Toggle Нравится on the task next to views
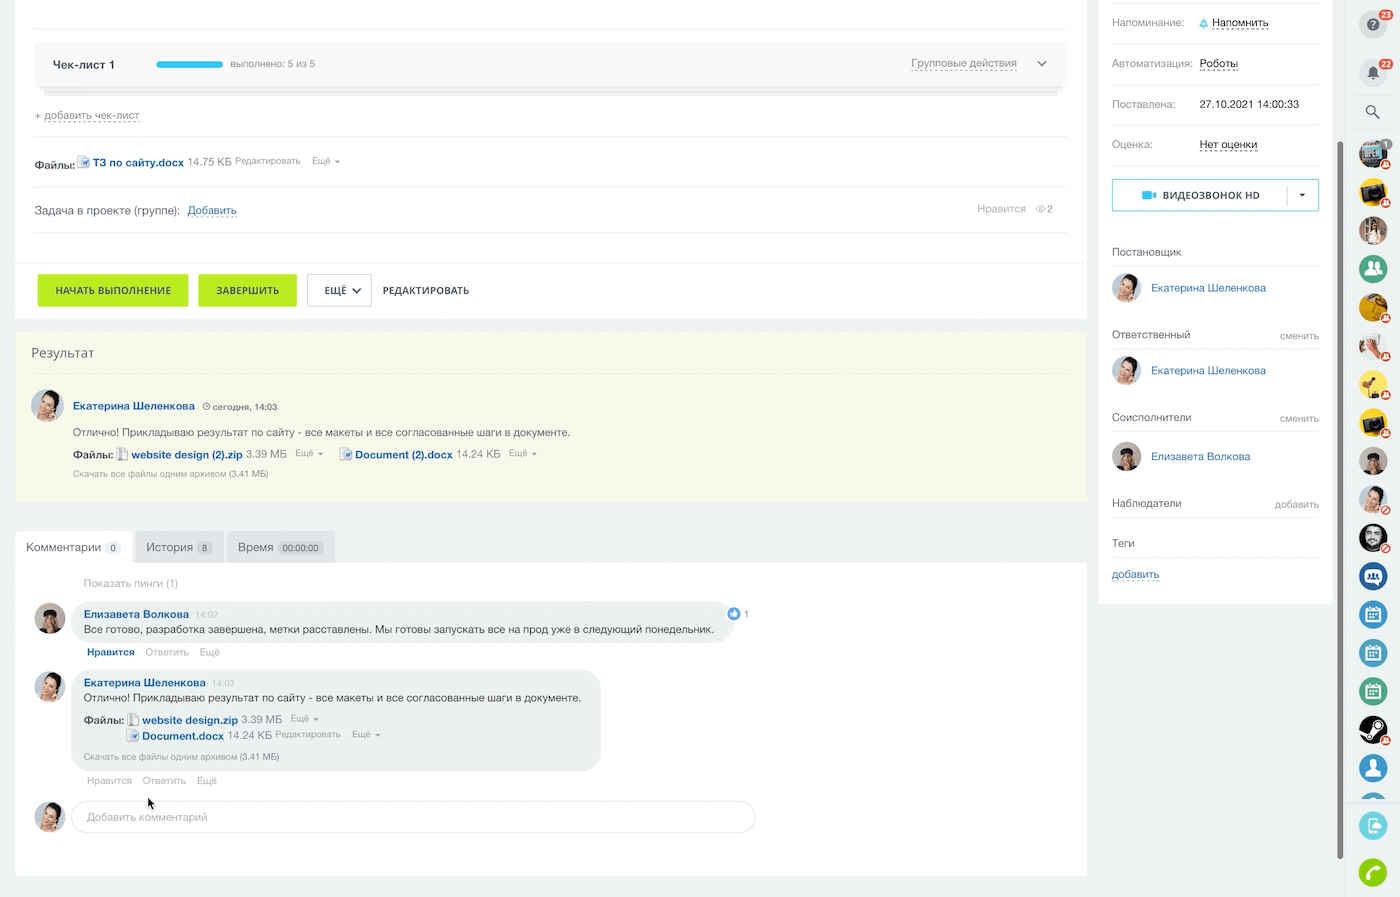The image size is (1400, 897). (1001, 209)
